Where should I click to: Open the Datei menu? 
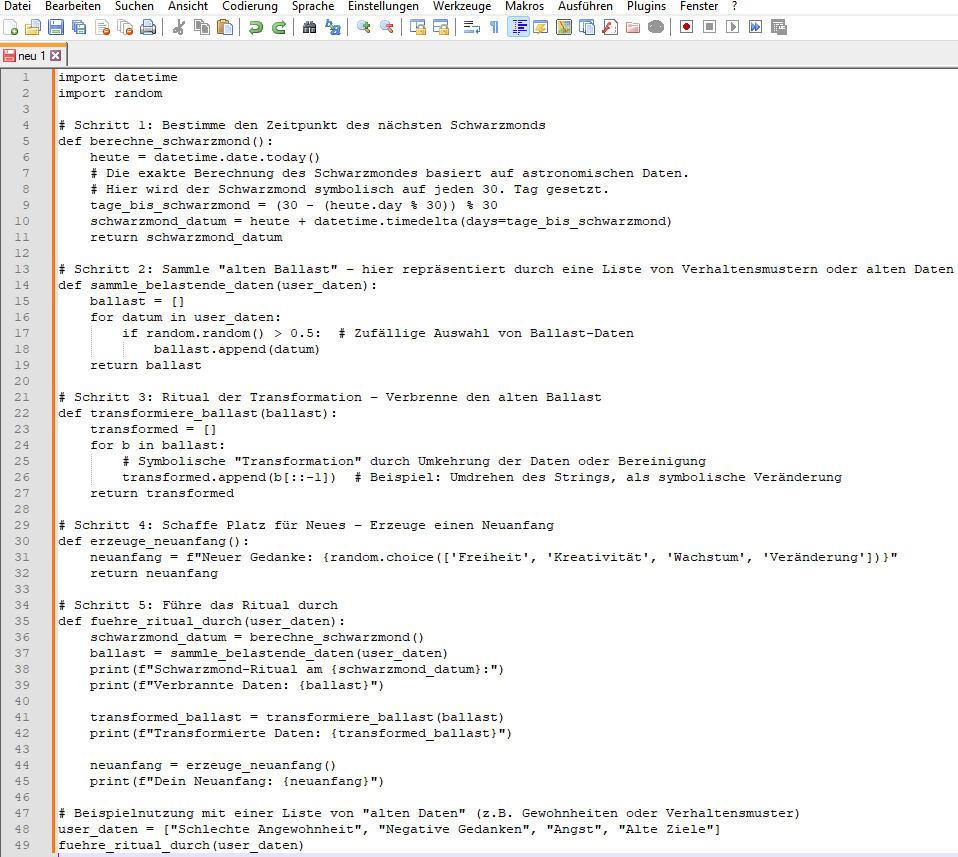click(x=17, y=6)
